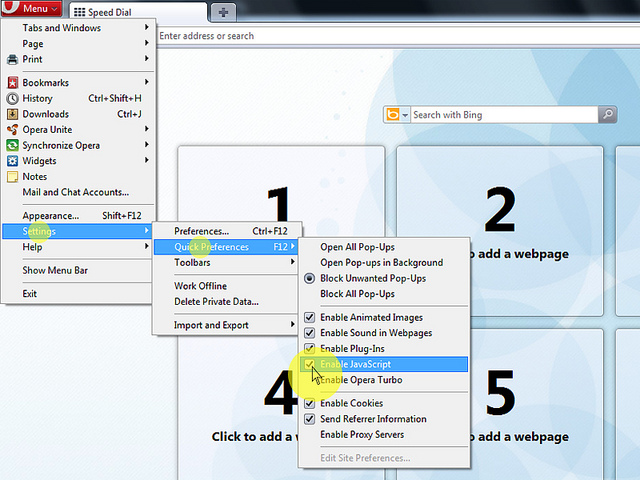This screenshot has width=640, height=480.
Task: Click the History clock icon
Action: tap(13, 99)
